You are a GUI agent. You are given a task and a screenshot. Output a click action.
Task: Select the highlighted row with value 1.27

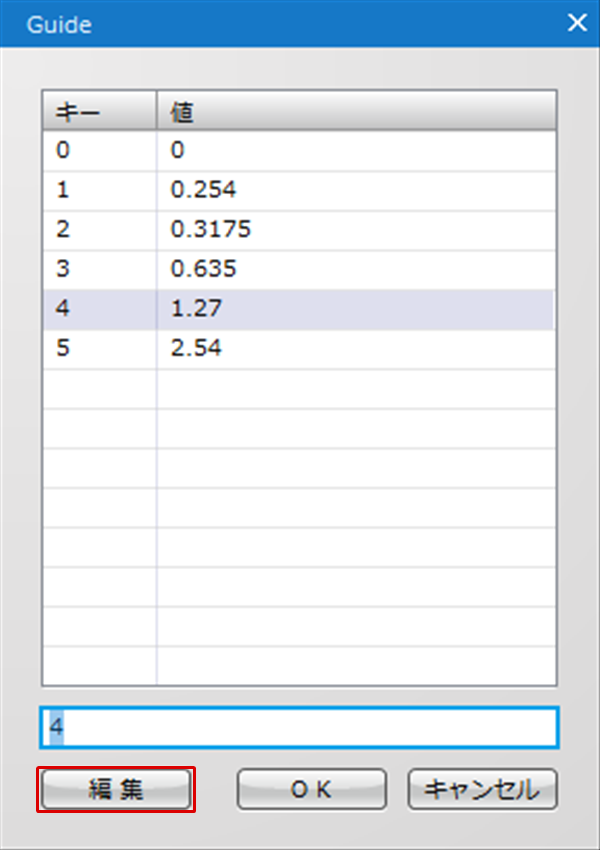point(299,309)
